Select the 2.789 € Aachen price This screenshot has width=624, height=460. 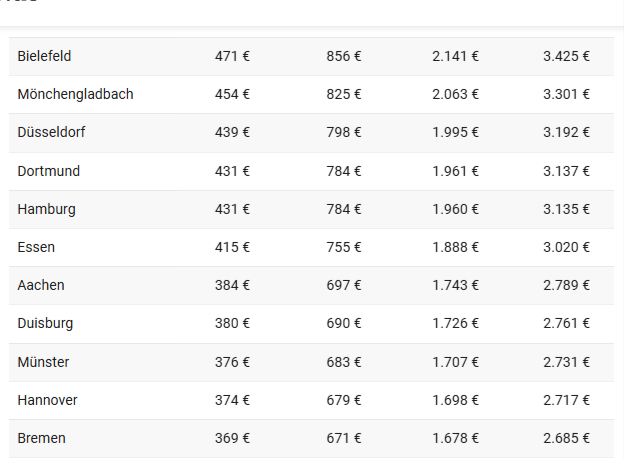(566, 285)
